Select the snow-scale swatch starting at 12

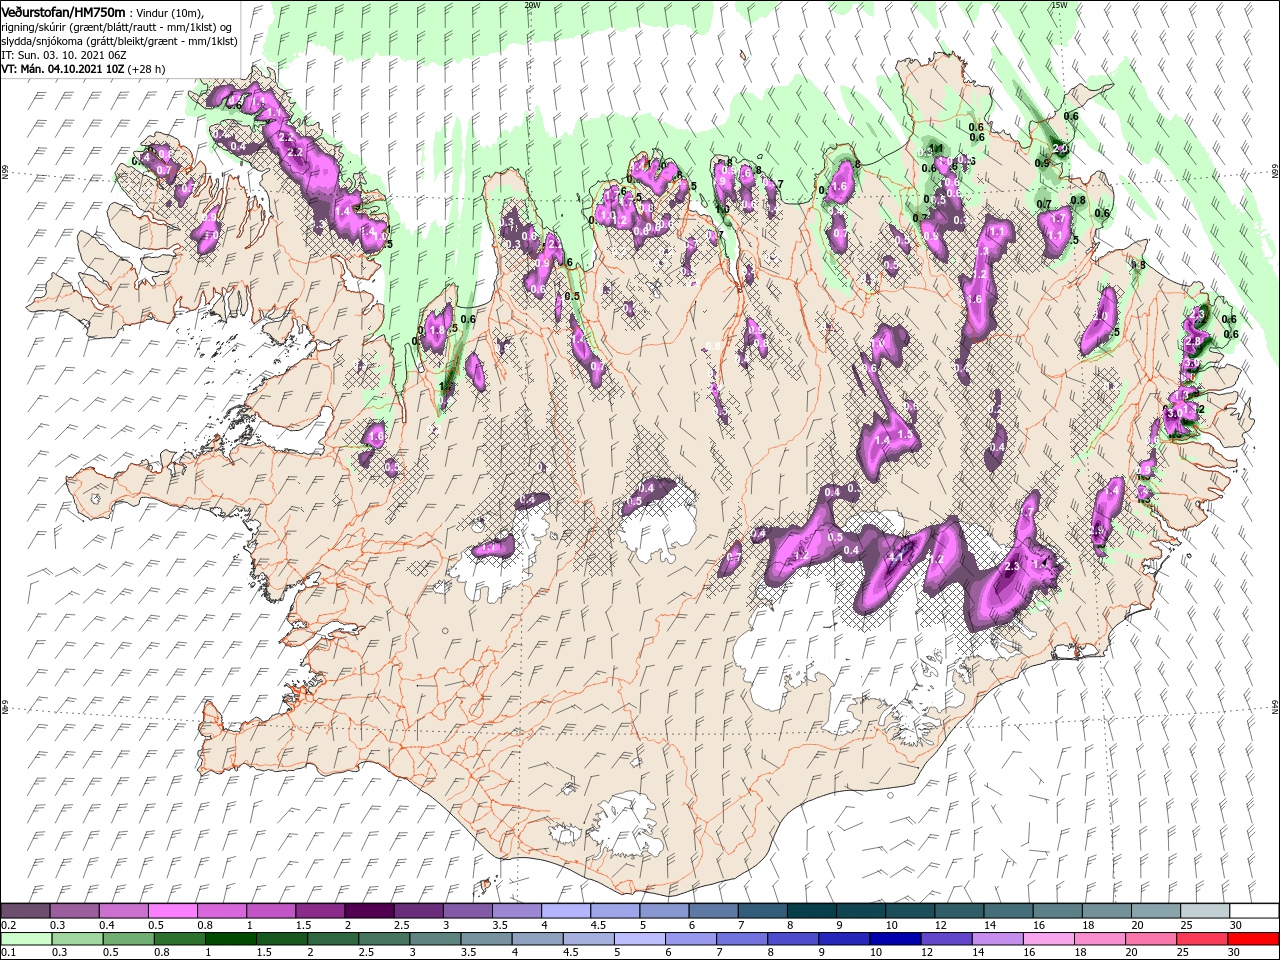[959, 911]
